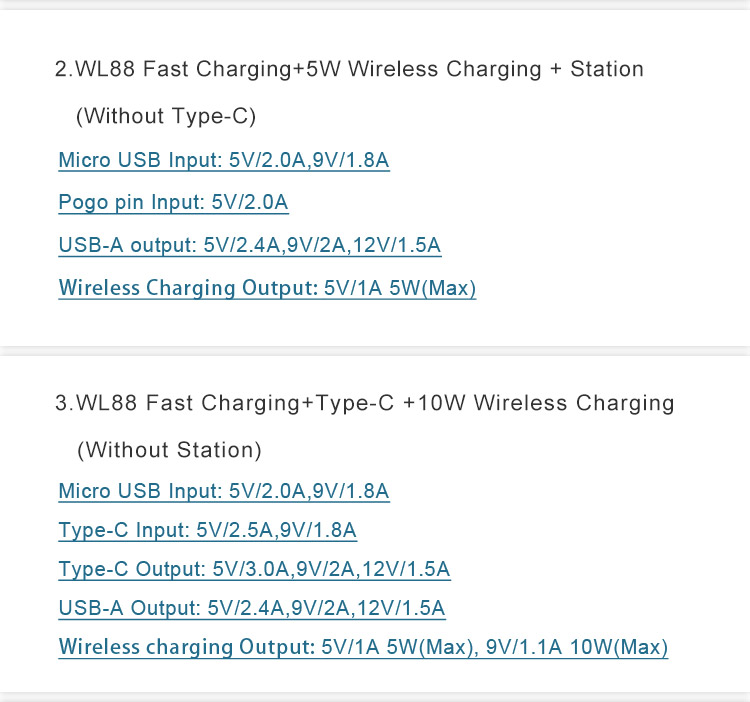
Task: Click the heading '2.WL88 Fast Charging+5W Wireless Charging'
Action: [299, 69]
